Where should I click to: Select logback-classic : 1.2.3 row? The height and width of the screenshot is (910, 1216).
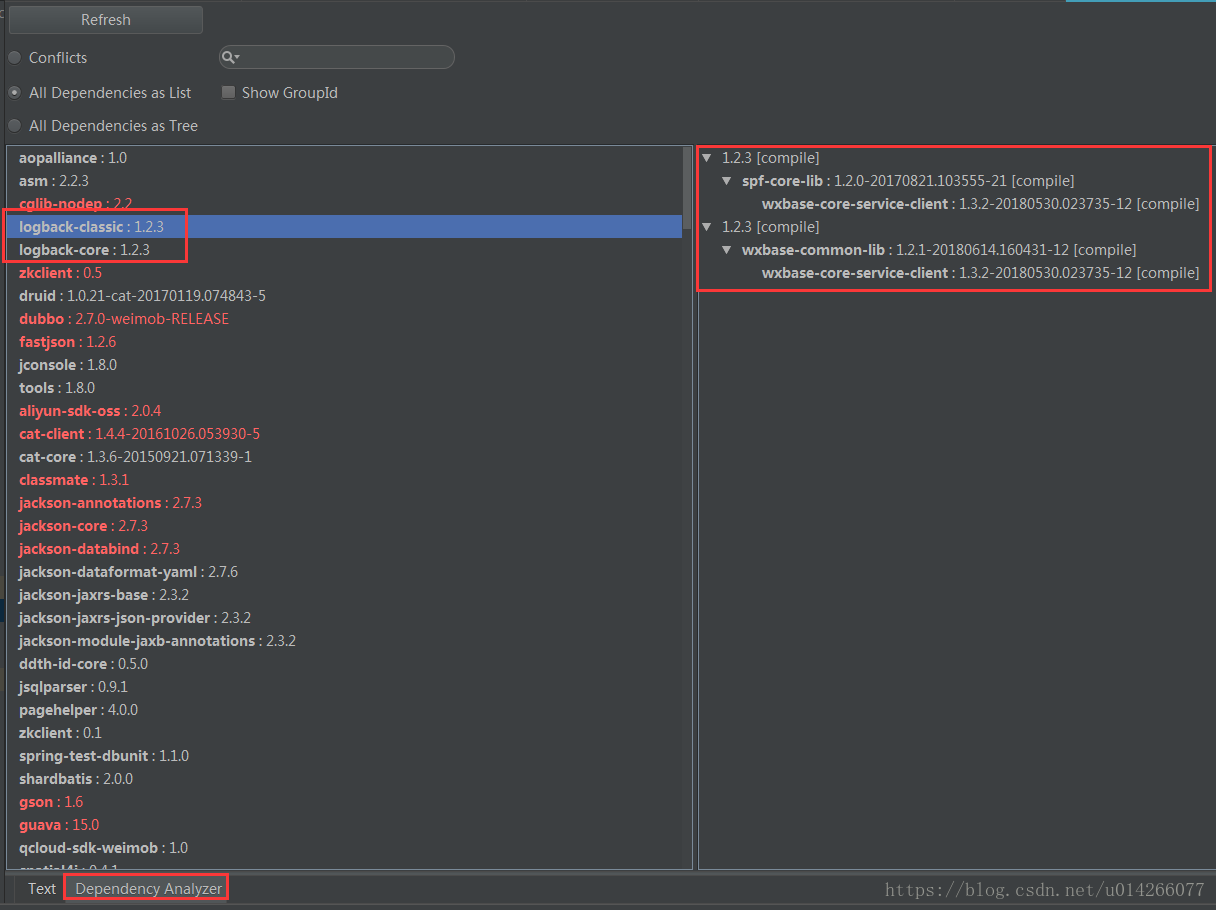pos(345,227)
